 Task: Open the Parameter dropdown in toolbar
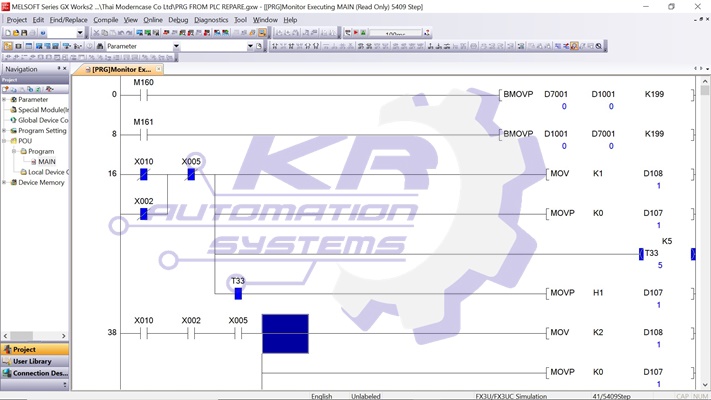(176, 46)
